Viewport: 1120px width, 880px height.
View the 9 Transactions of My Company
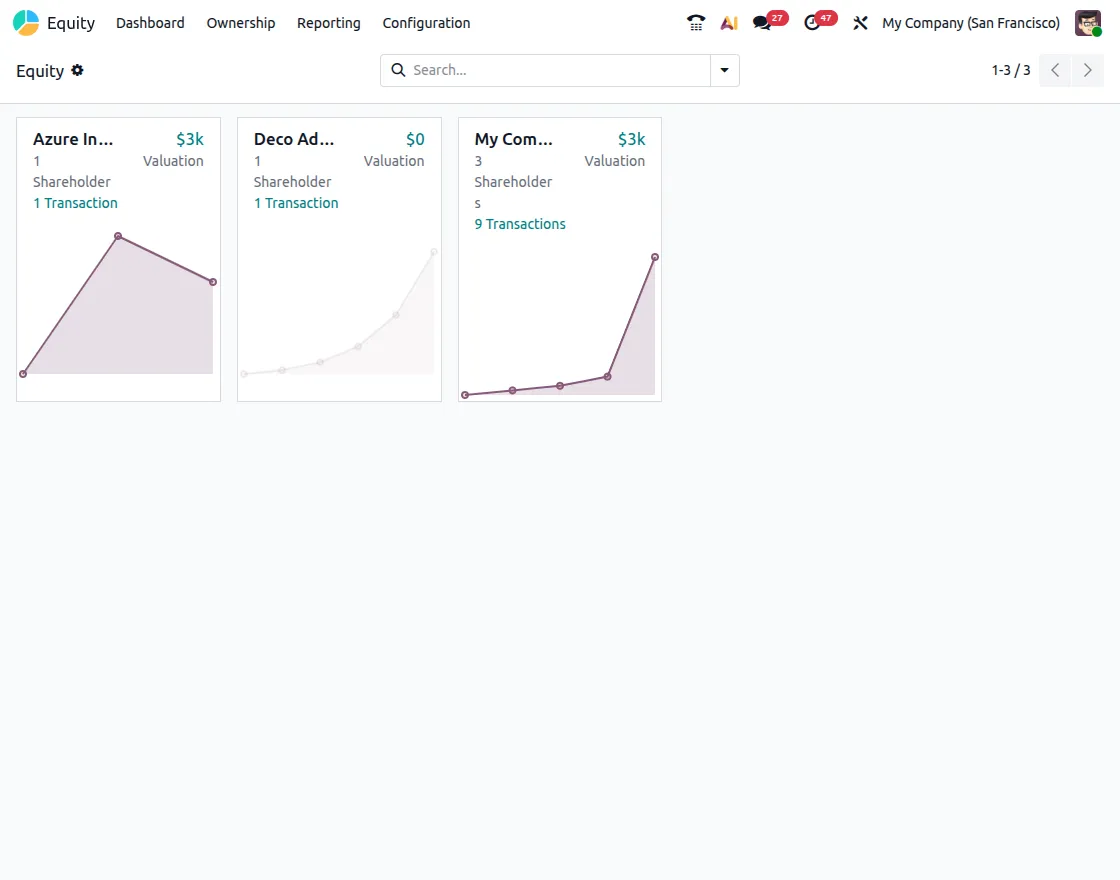(519, 224)
